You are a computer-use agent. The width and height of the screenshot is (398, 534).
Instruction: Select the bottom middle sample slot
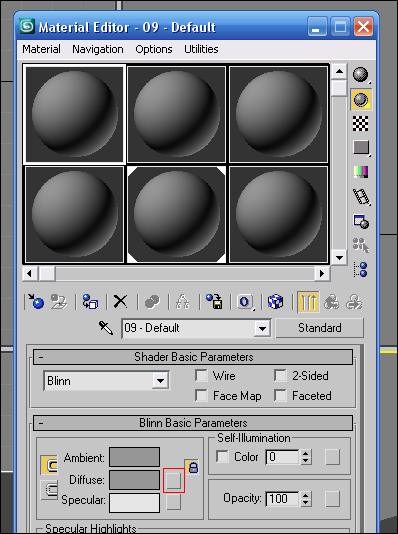pos(176,214)
